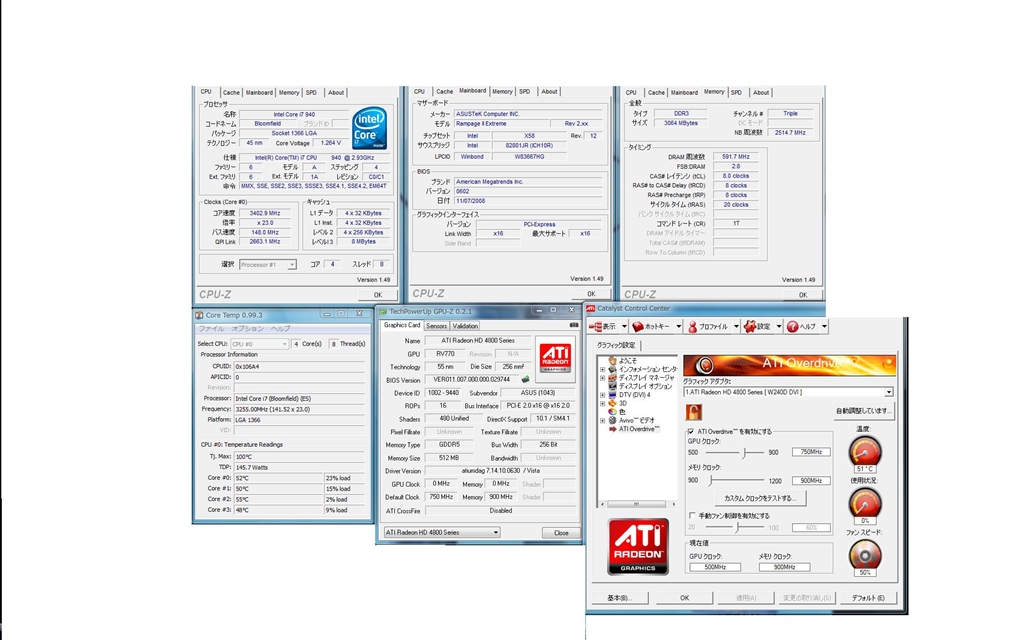1024x640 pixels.
Task: Click the 使用状況 activity gauge showing 0%
Action: point(865,504)
